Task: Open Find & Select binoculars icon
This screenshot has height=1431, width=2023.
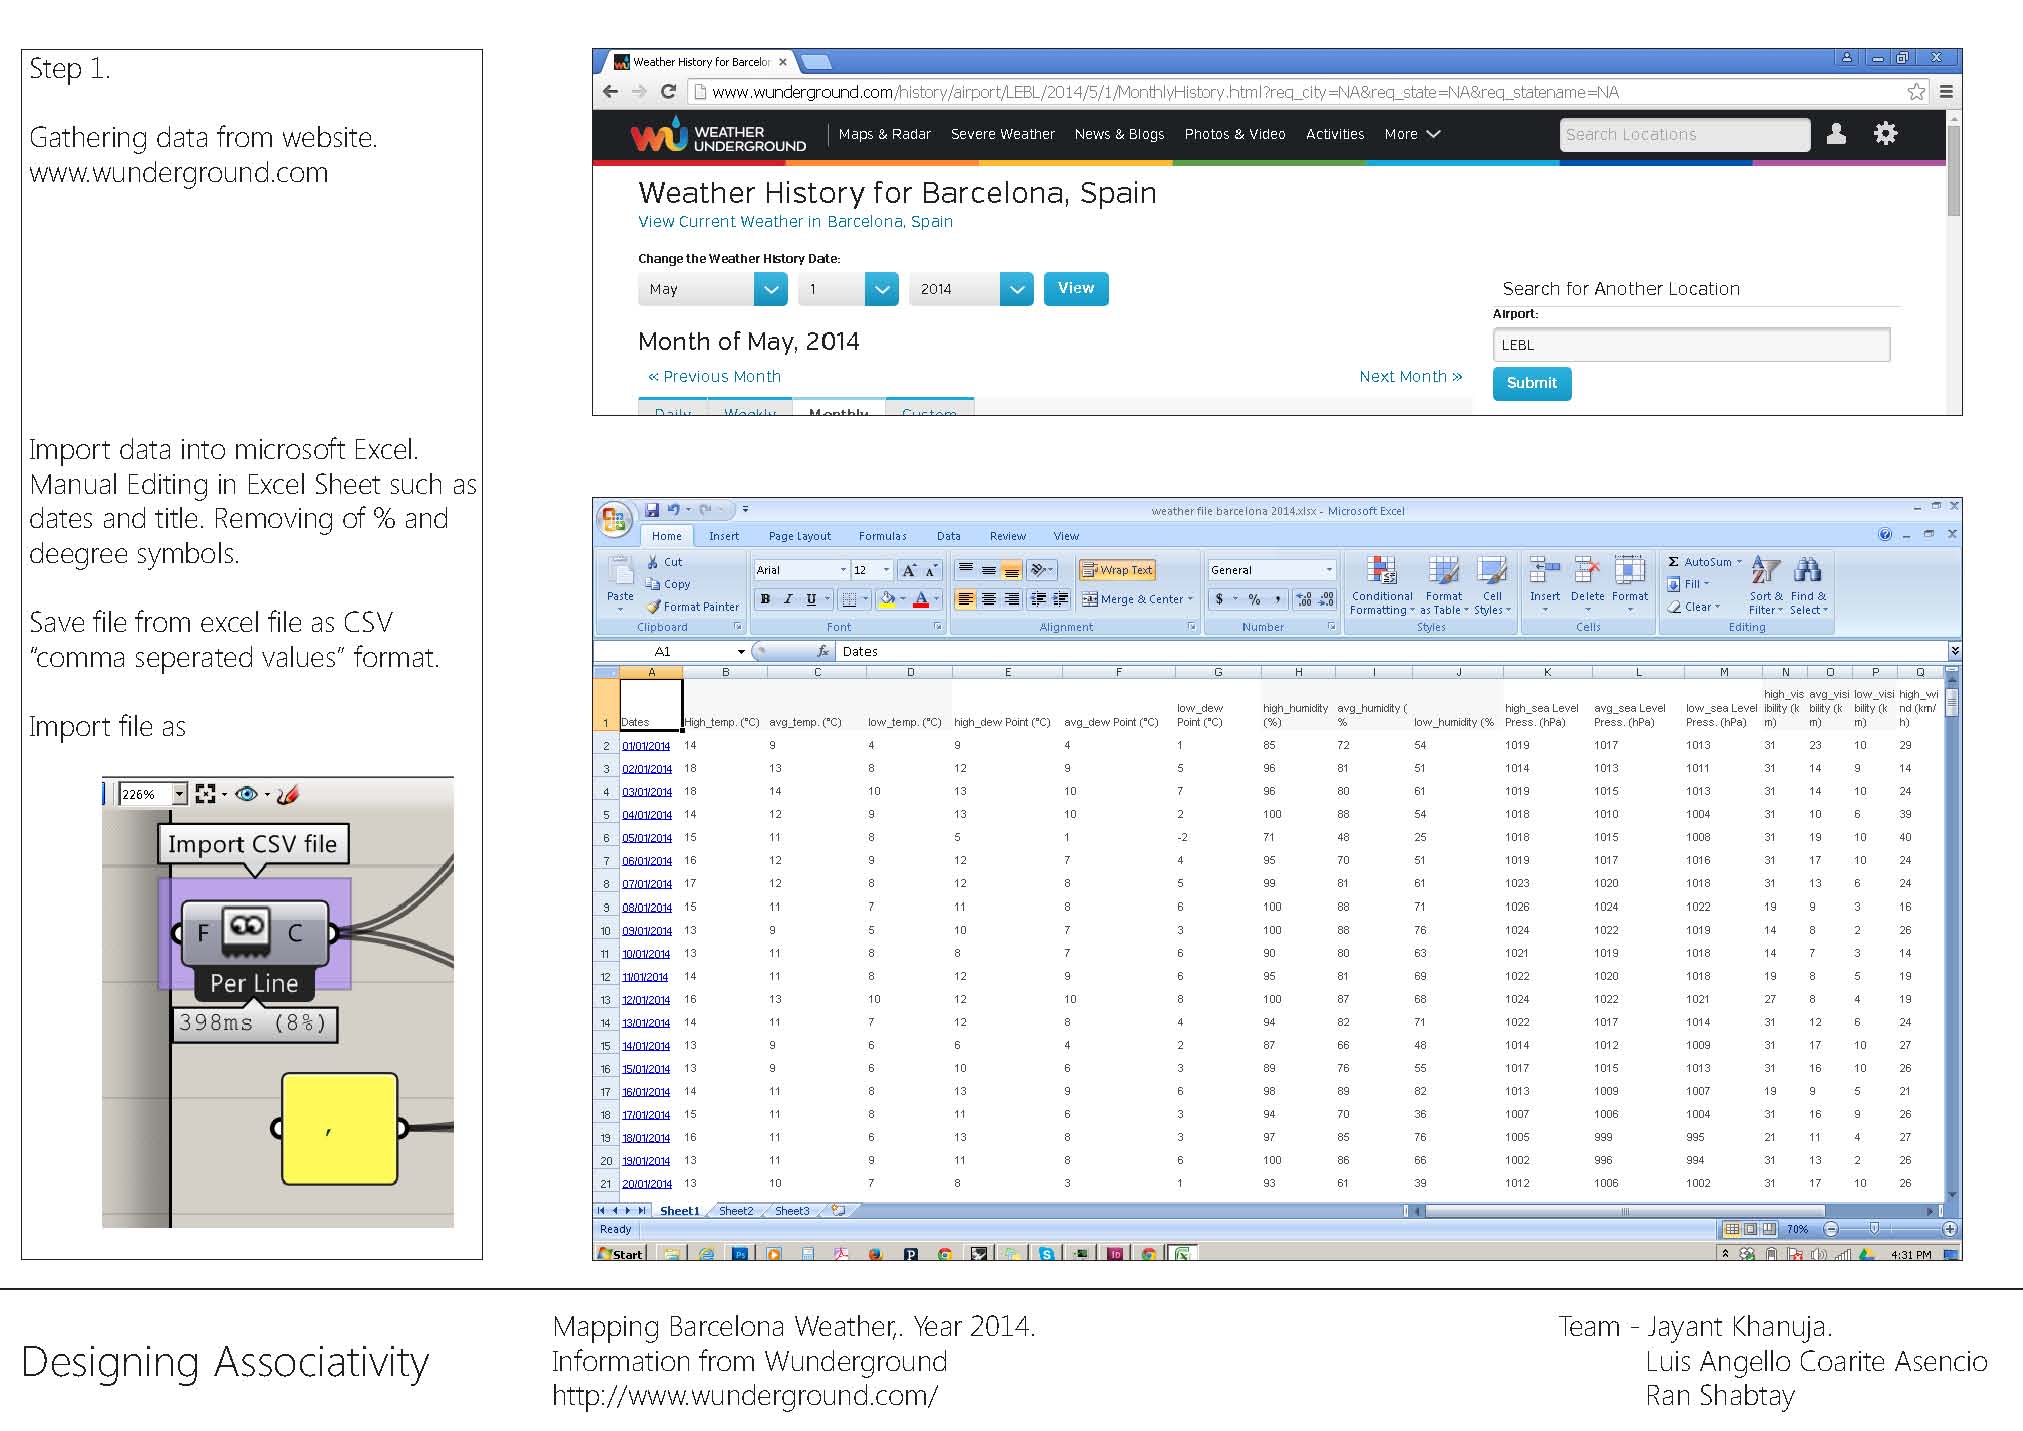Action: pyautogui.click(x=1807, y=571)
